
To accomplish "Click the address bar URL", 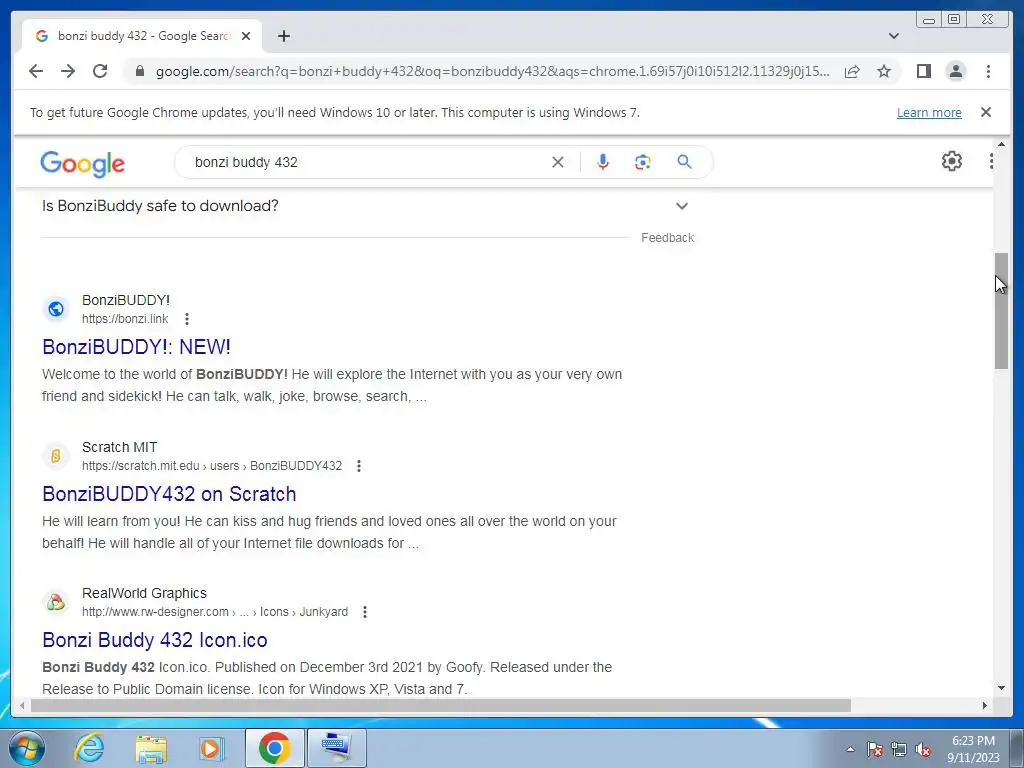I will (493, 71).
